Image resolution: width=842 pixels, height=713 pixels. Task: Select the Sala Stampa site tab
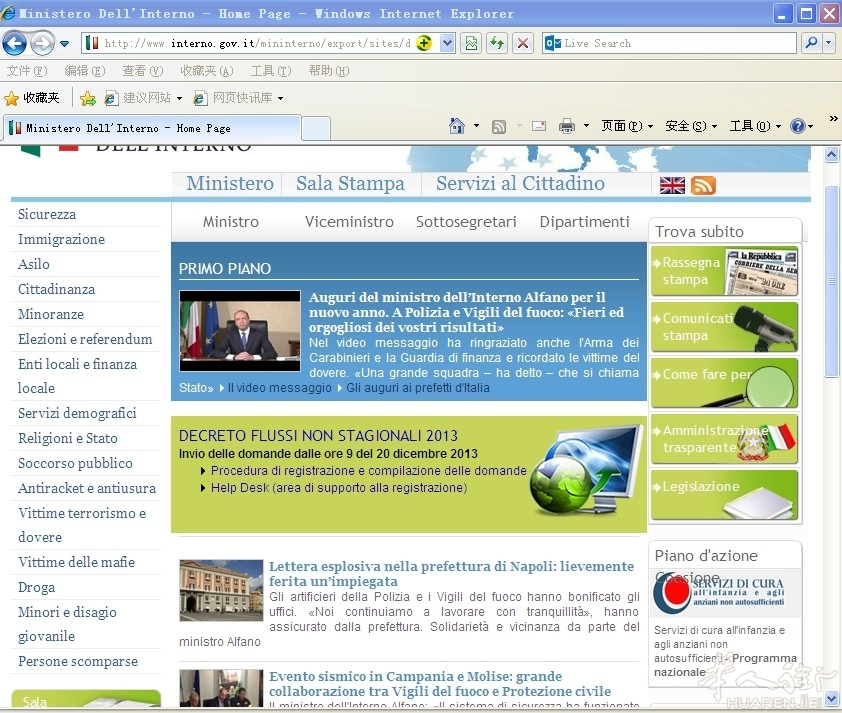(350, 184)
